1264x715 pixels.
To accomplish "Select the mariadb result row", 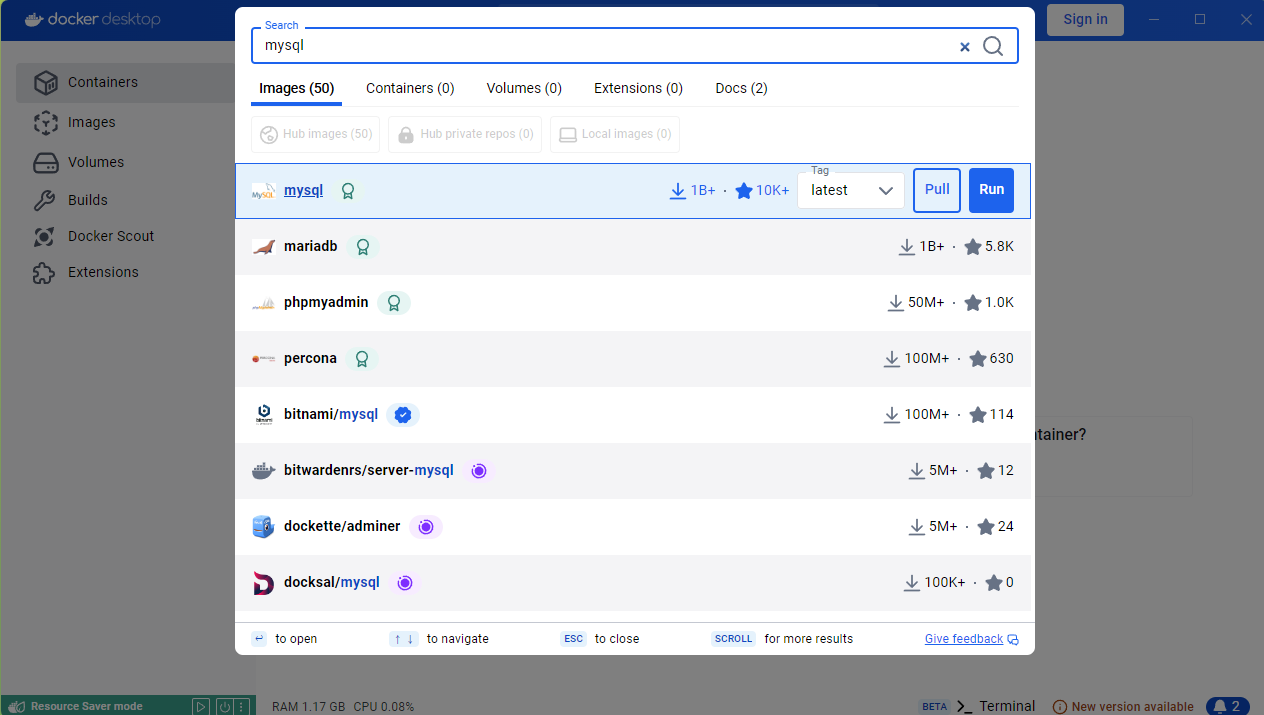I will [x=635, y=247].
